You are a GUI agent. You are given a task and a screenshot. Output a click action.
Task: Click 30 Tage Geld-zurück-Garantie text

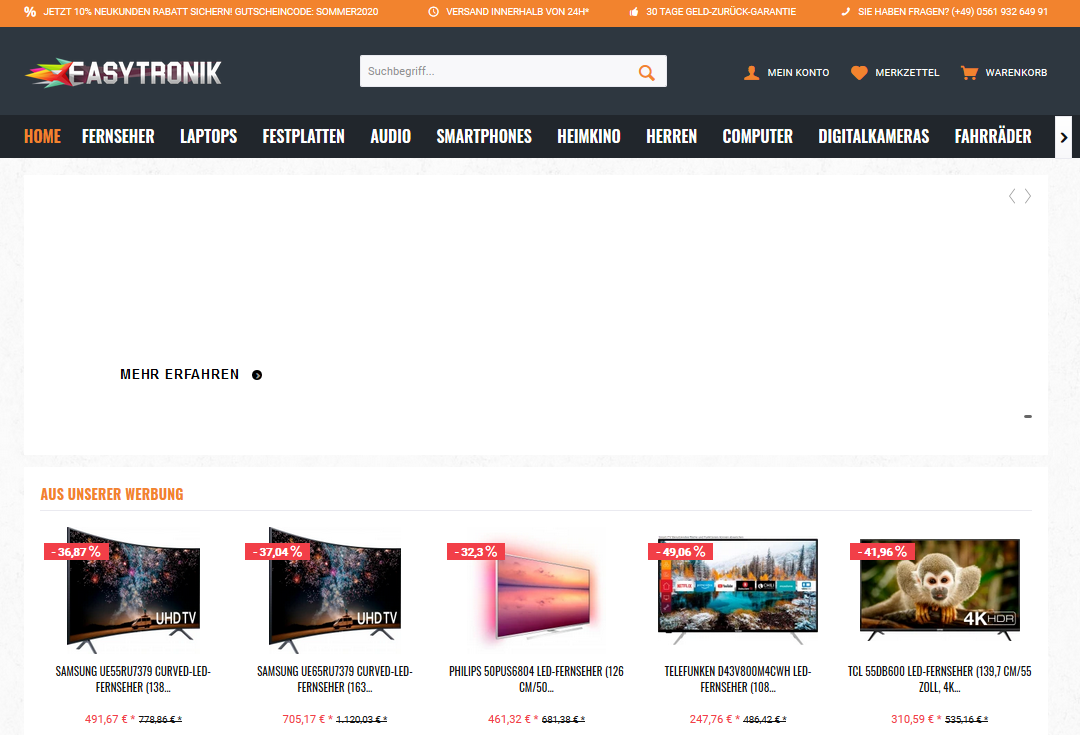tap(721, 12)
